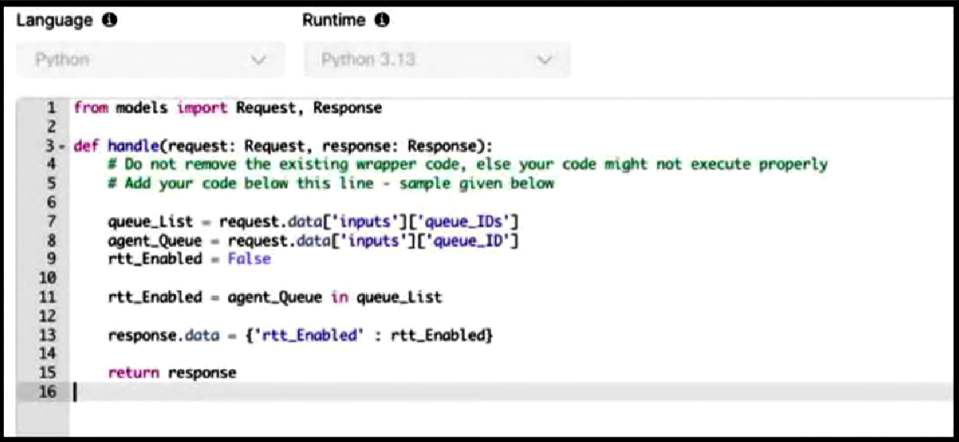
Task: Click 'agent_Queue in queue_List' expression
Action: [335, 298]
